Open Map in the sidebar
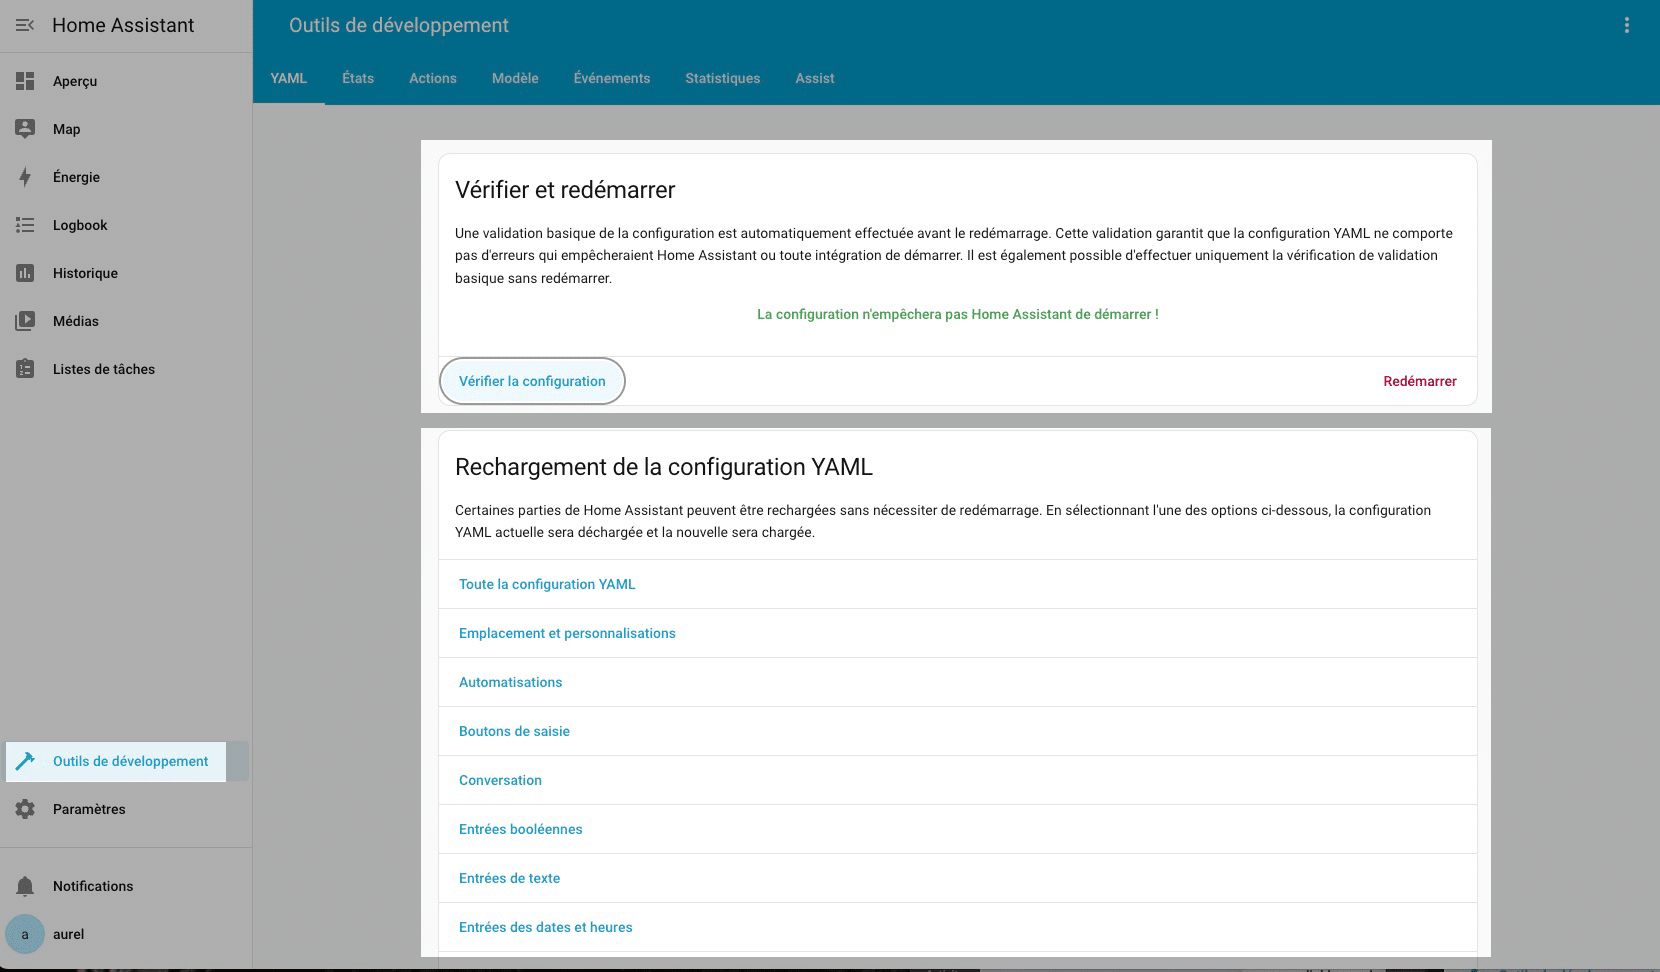The image size is (1660, 972). click(x=126, y=129)
